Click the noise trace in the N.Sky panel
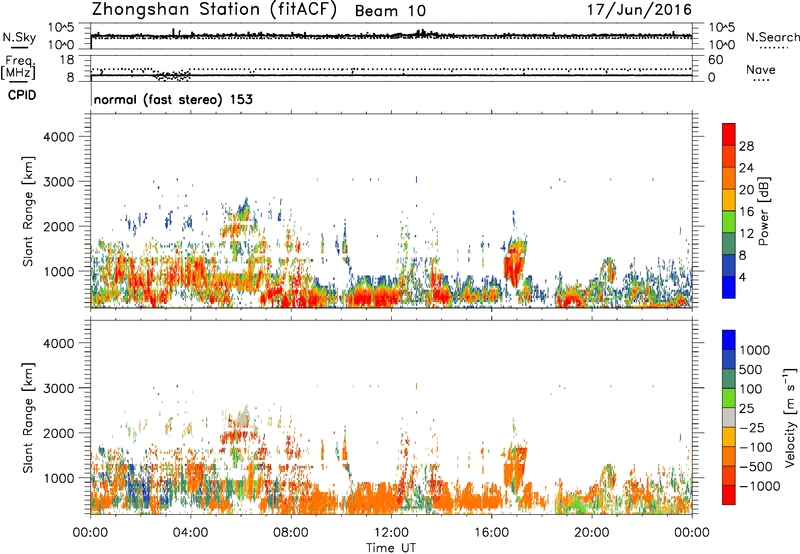 pyautogui.click(x=391, y=36)
